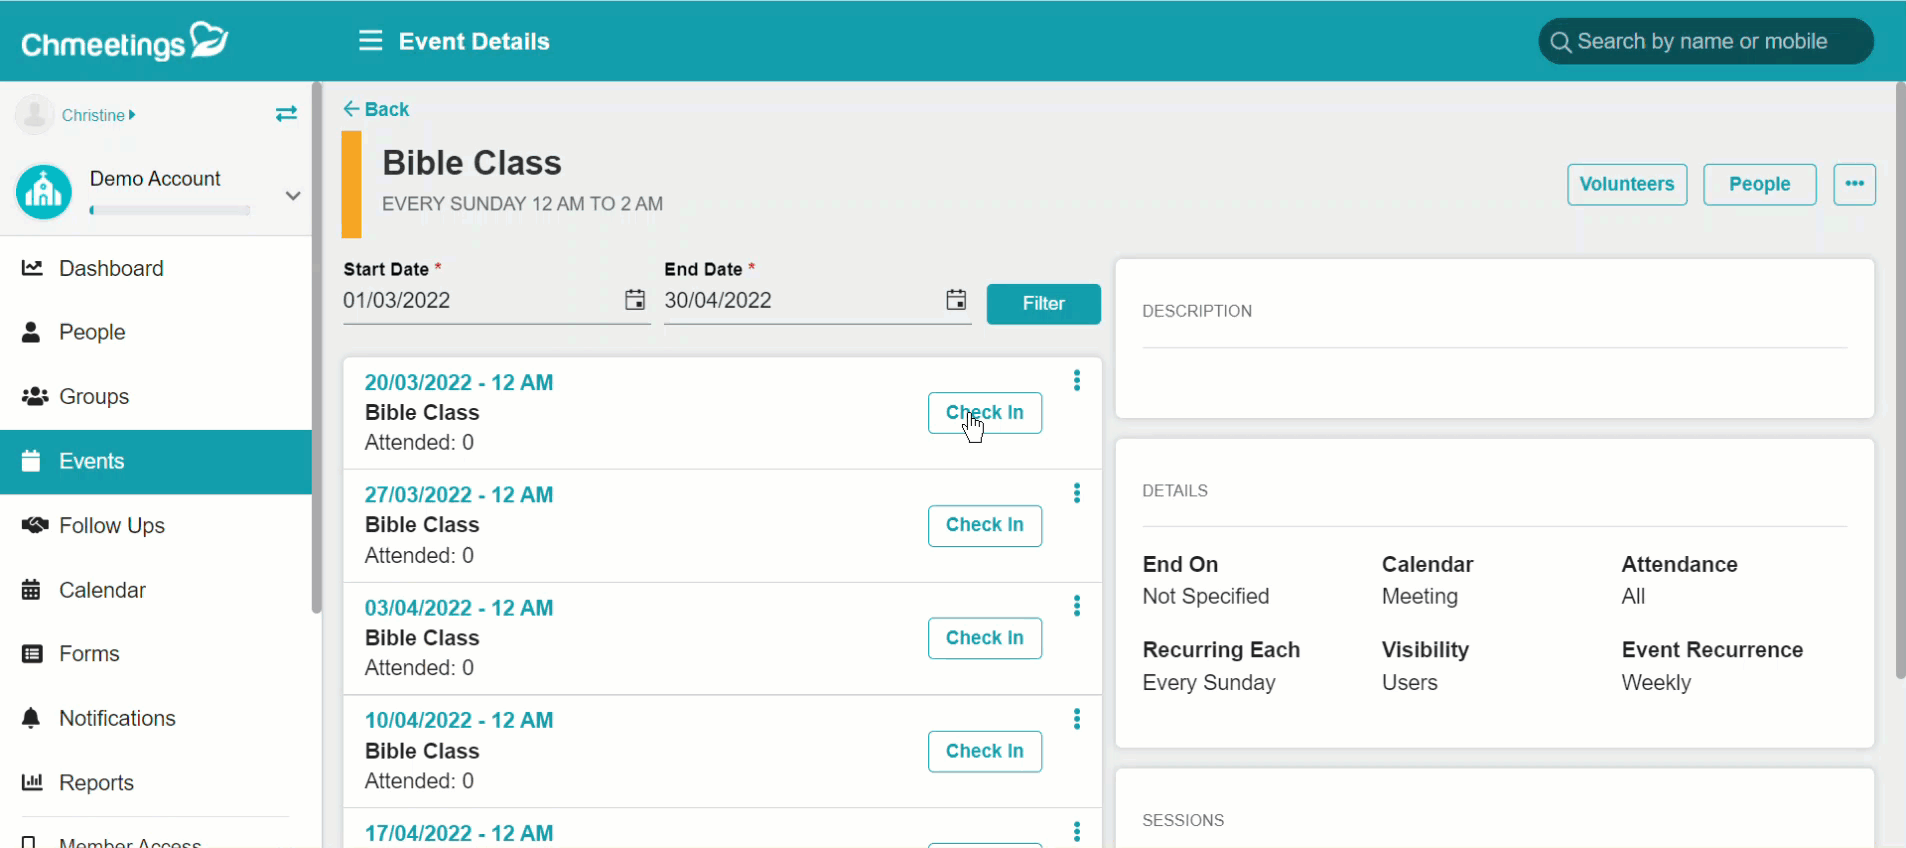Click the Events calendar icon
This screenshot has width=1906, height=848.
tap(32, 461)
